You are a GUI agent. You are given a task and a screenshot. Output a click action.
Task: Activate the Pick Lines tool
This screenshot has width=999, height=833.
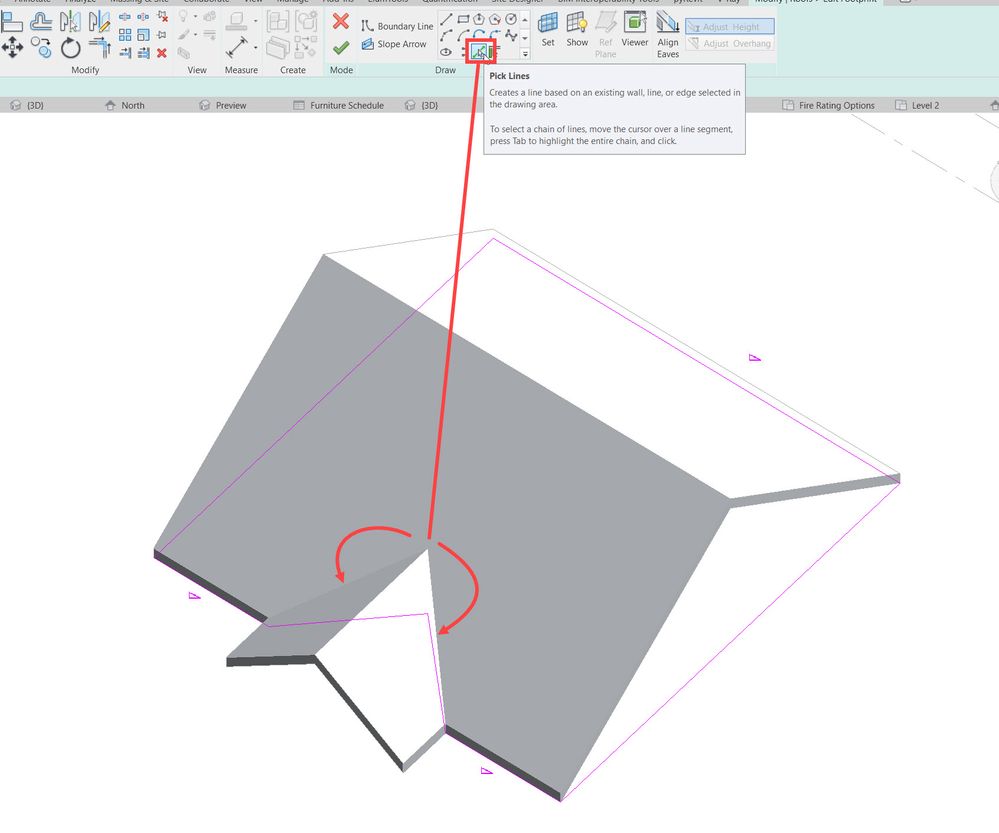(479, 52)
